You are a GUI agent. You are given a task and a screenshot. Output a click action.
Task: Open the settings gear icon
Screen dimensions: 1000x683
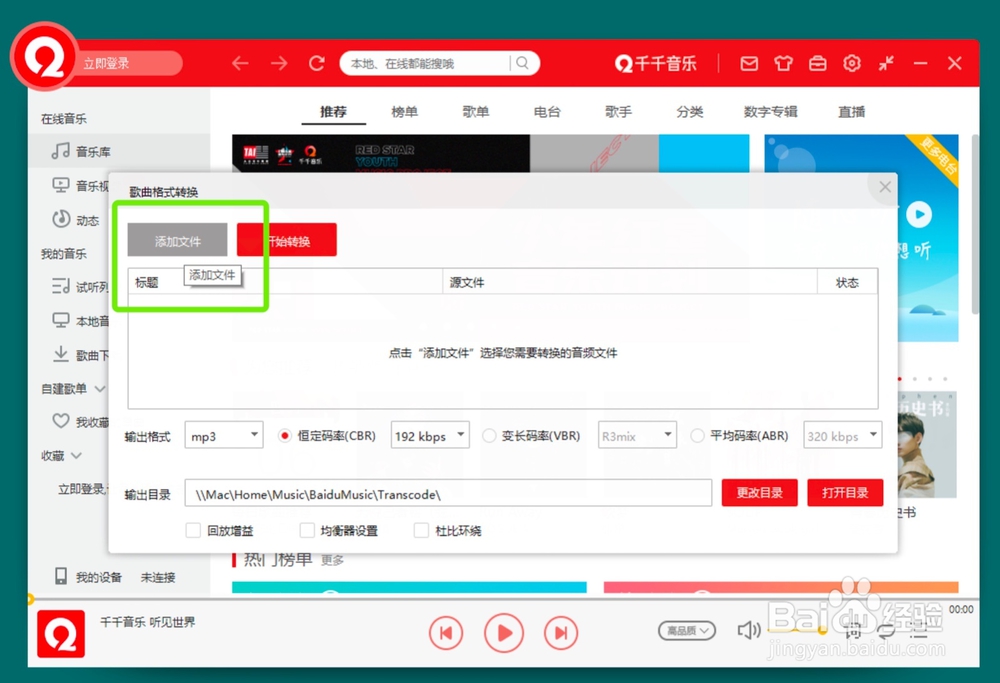pyautogui.click(x=852, y=63)
